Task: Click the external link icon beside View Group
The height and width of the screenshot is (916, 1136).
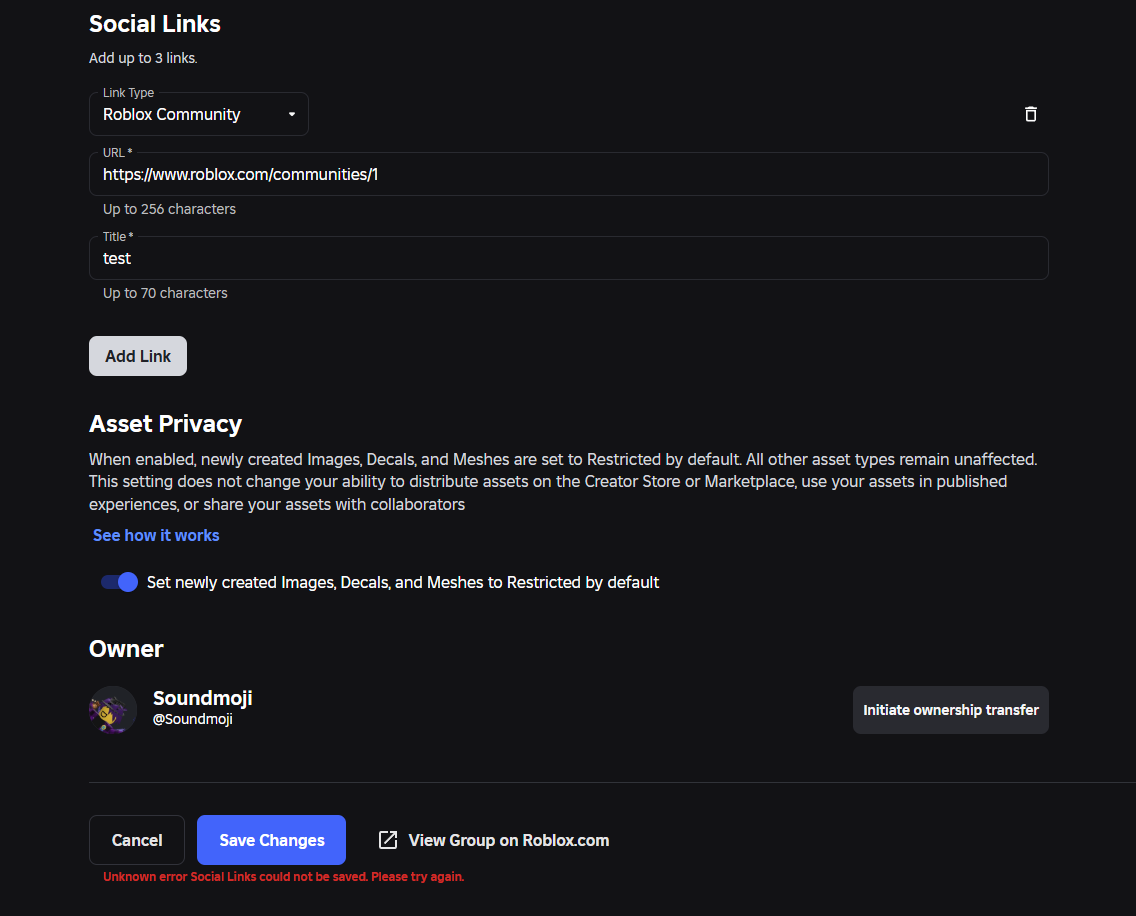Action: coord(388,840)
